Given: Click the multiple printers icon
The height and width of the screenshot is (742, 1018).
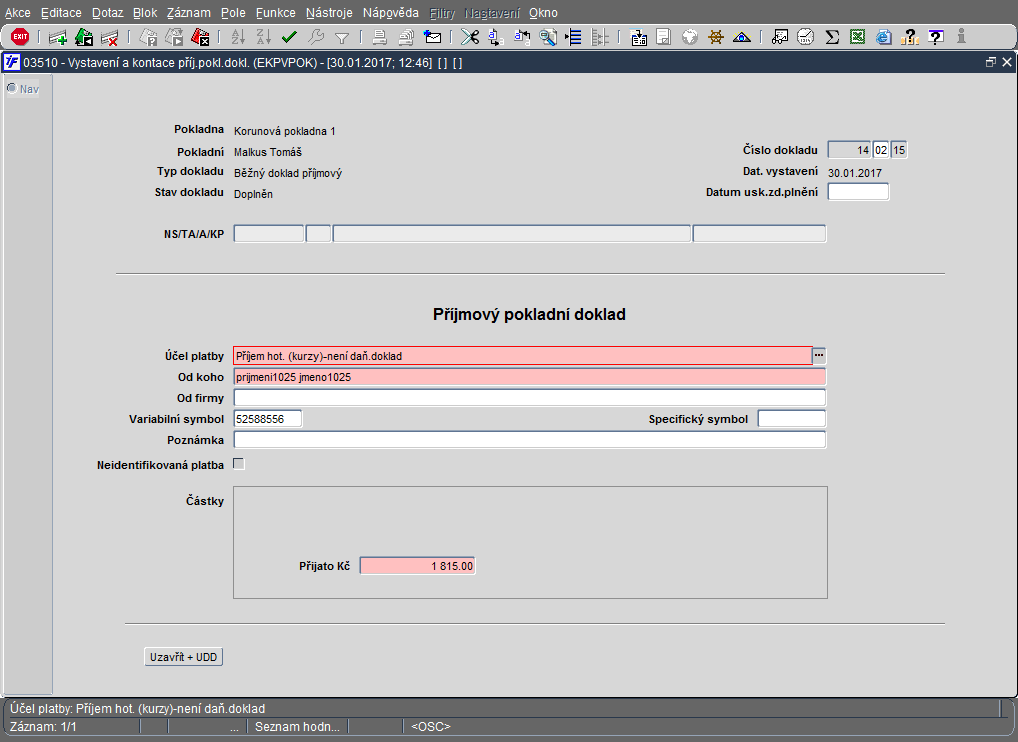Looking at the screenshot, I should point(406,38).
